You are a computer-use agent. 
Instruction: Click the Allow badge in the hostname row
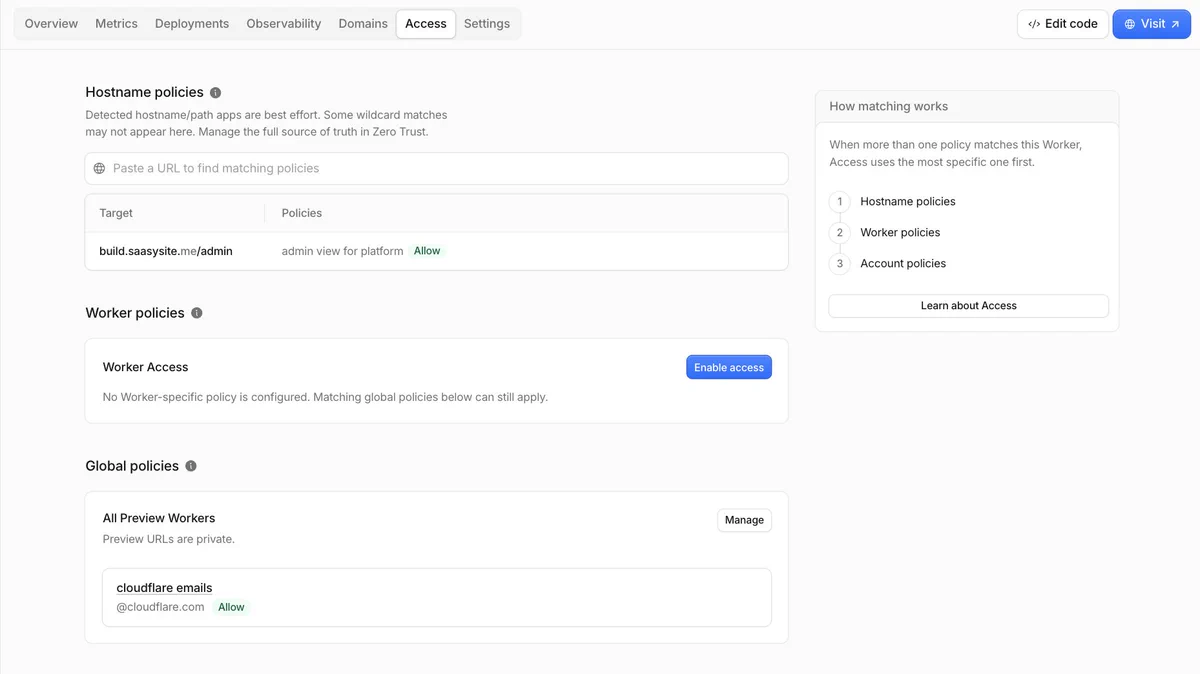pyautogui.click(x=427, y=251)
